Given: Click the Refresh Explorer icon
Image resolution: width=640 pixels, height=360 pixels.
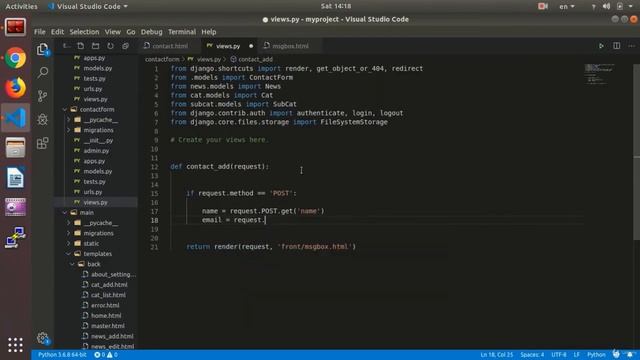Looking at the screenshot, I should [x=110, y=46].
